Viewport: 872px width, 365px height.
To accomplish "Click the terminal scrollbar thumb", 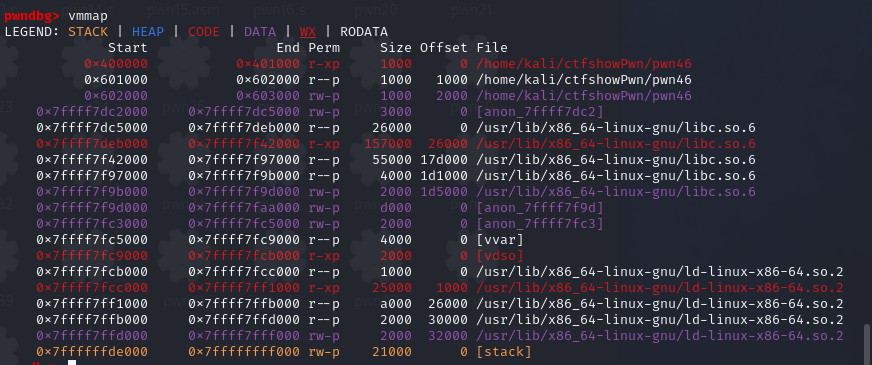I will 865,342.
